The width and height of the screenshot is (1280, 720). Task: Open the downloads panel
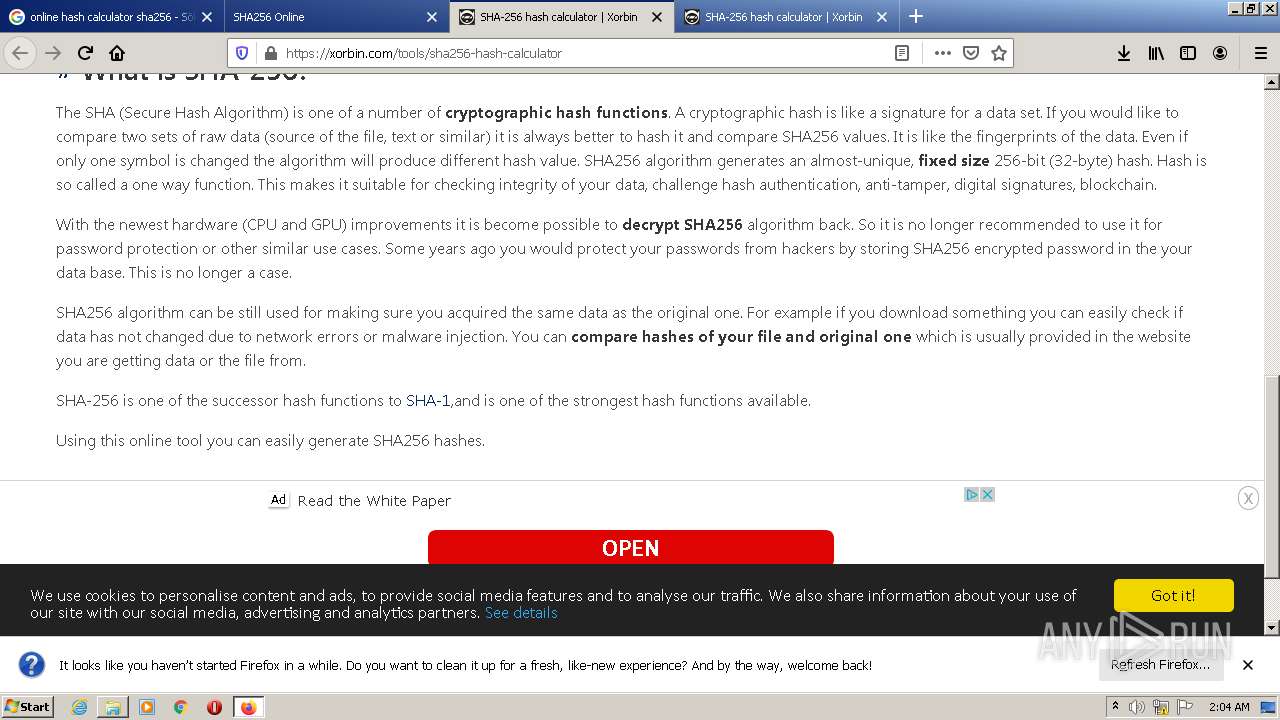pos(1124,53)
